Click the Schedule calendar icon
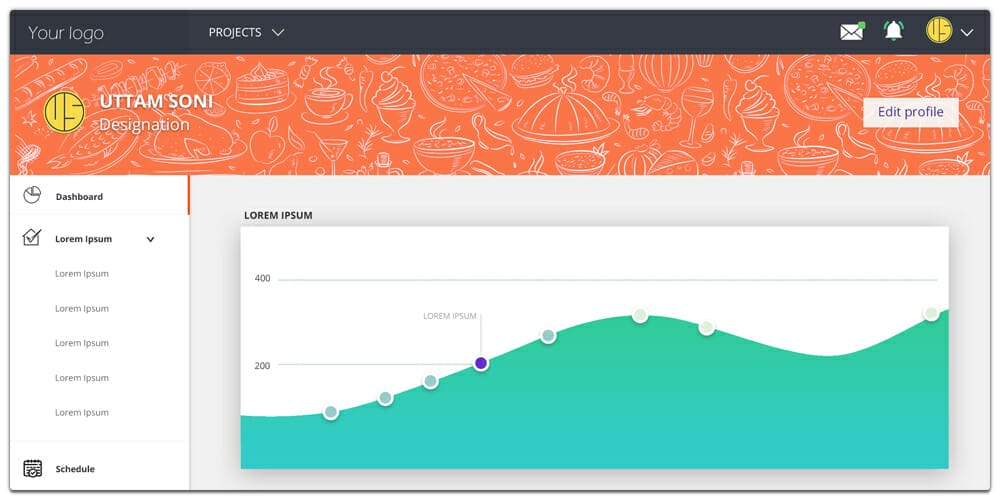This screenshot has width=1000, height=500. tap(33, 468)
